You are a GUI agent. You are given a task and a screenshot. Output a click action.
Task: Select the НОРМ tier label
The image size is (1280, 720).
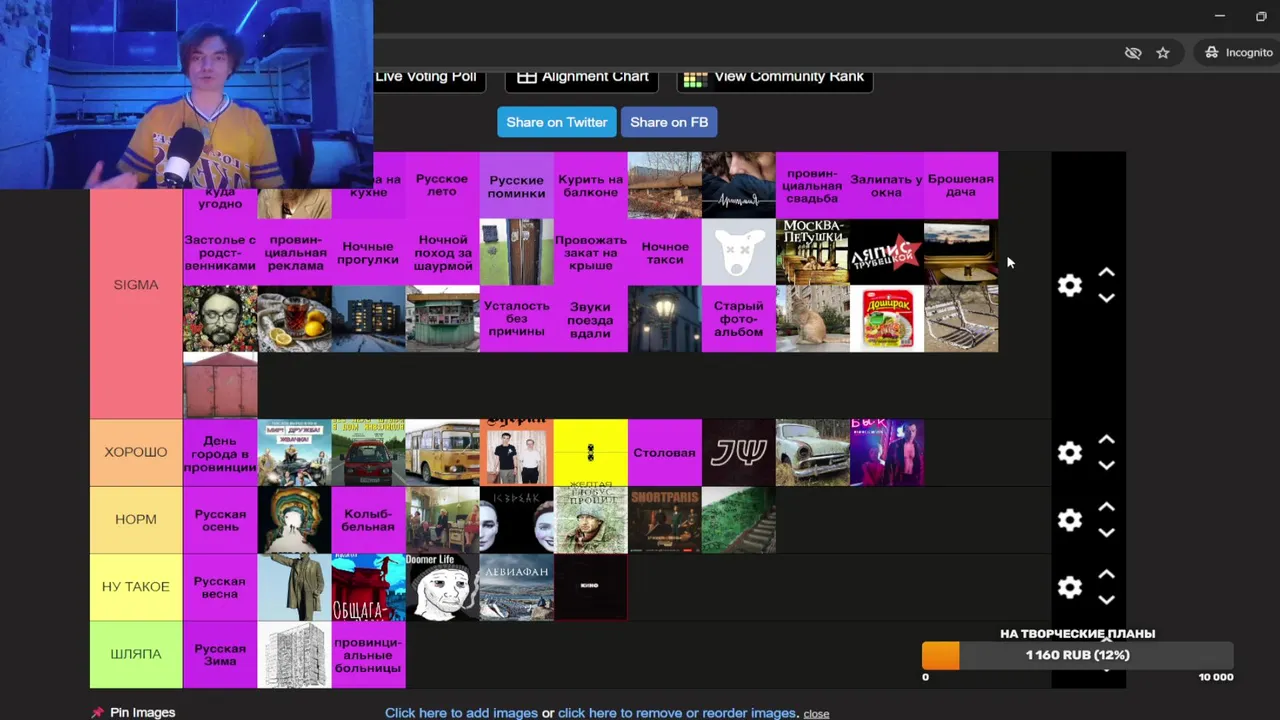tap(136, 519)
